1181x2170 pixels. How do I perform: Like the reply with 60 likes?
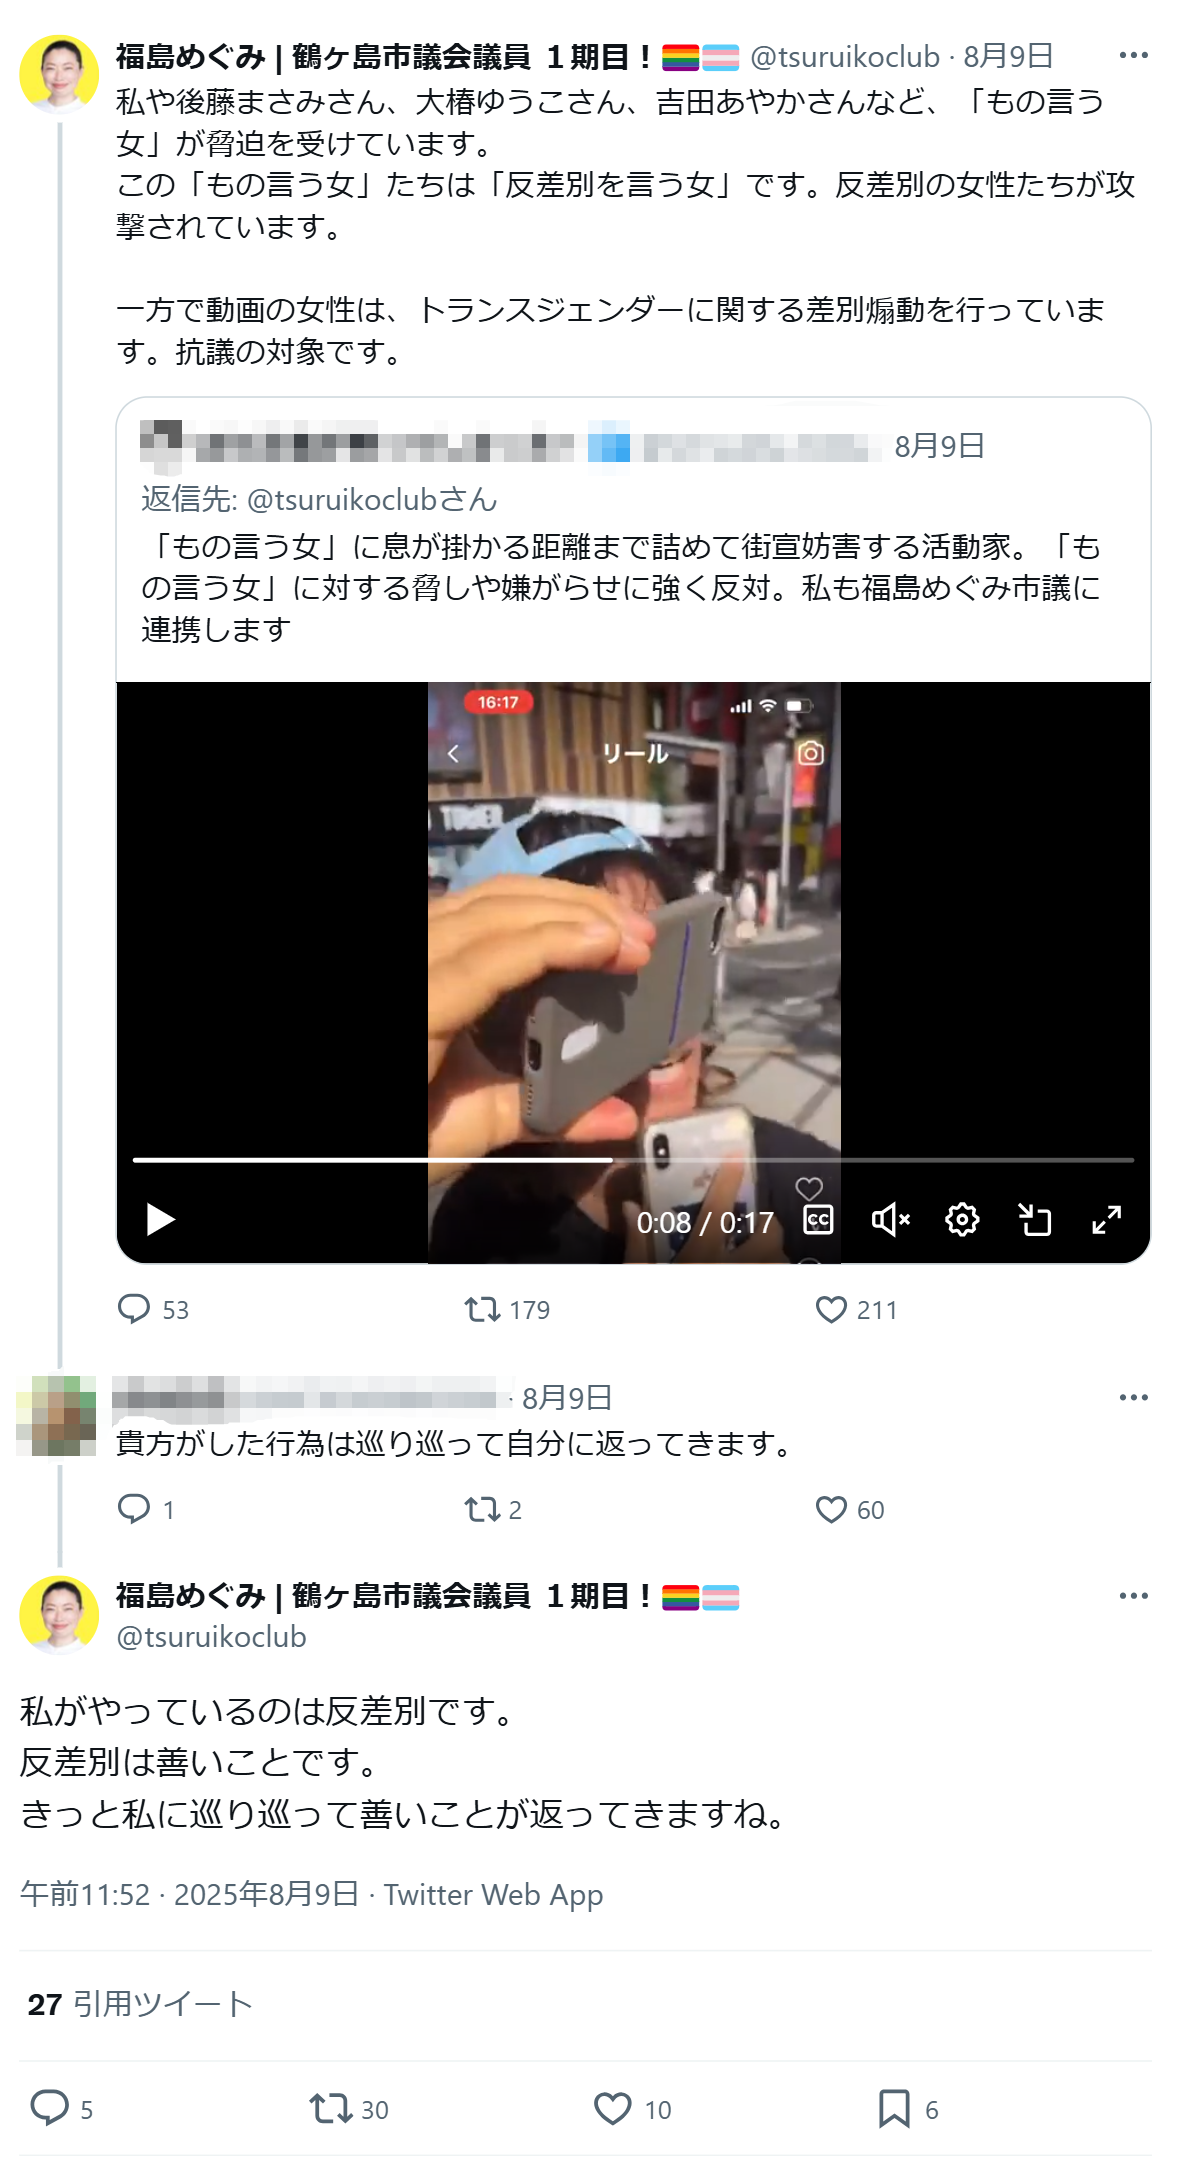click(831, 1509)
